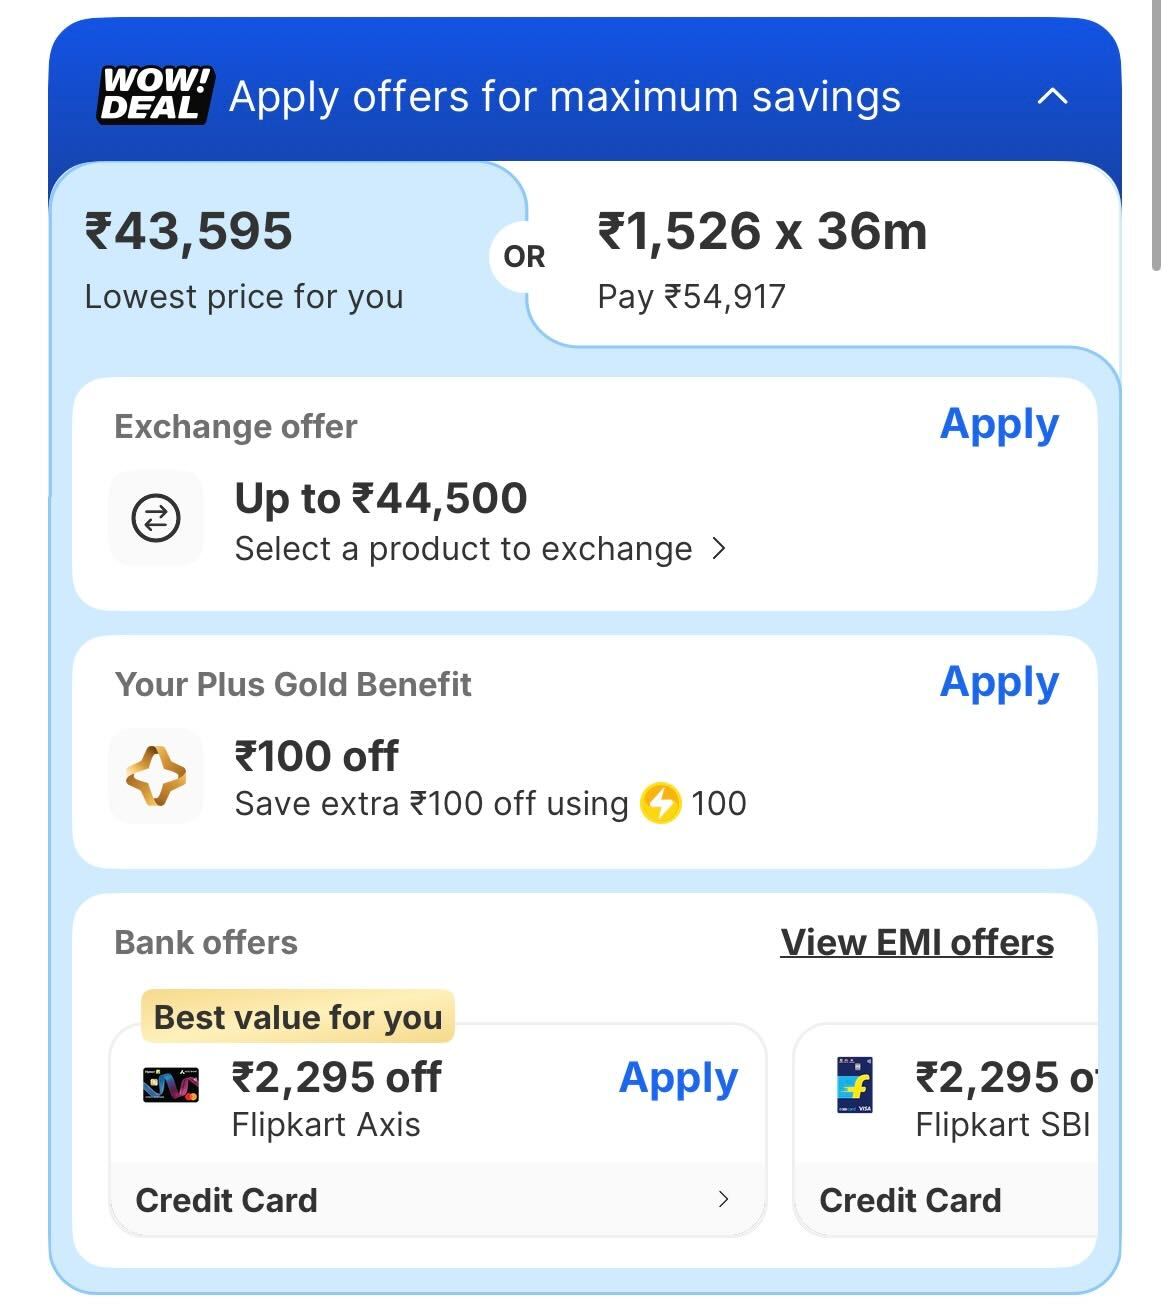Click the yellow SuperCoin lightning icon
This screenshot has height=1310, width=1170.
(x=660, y=804)
